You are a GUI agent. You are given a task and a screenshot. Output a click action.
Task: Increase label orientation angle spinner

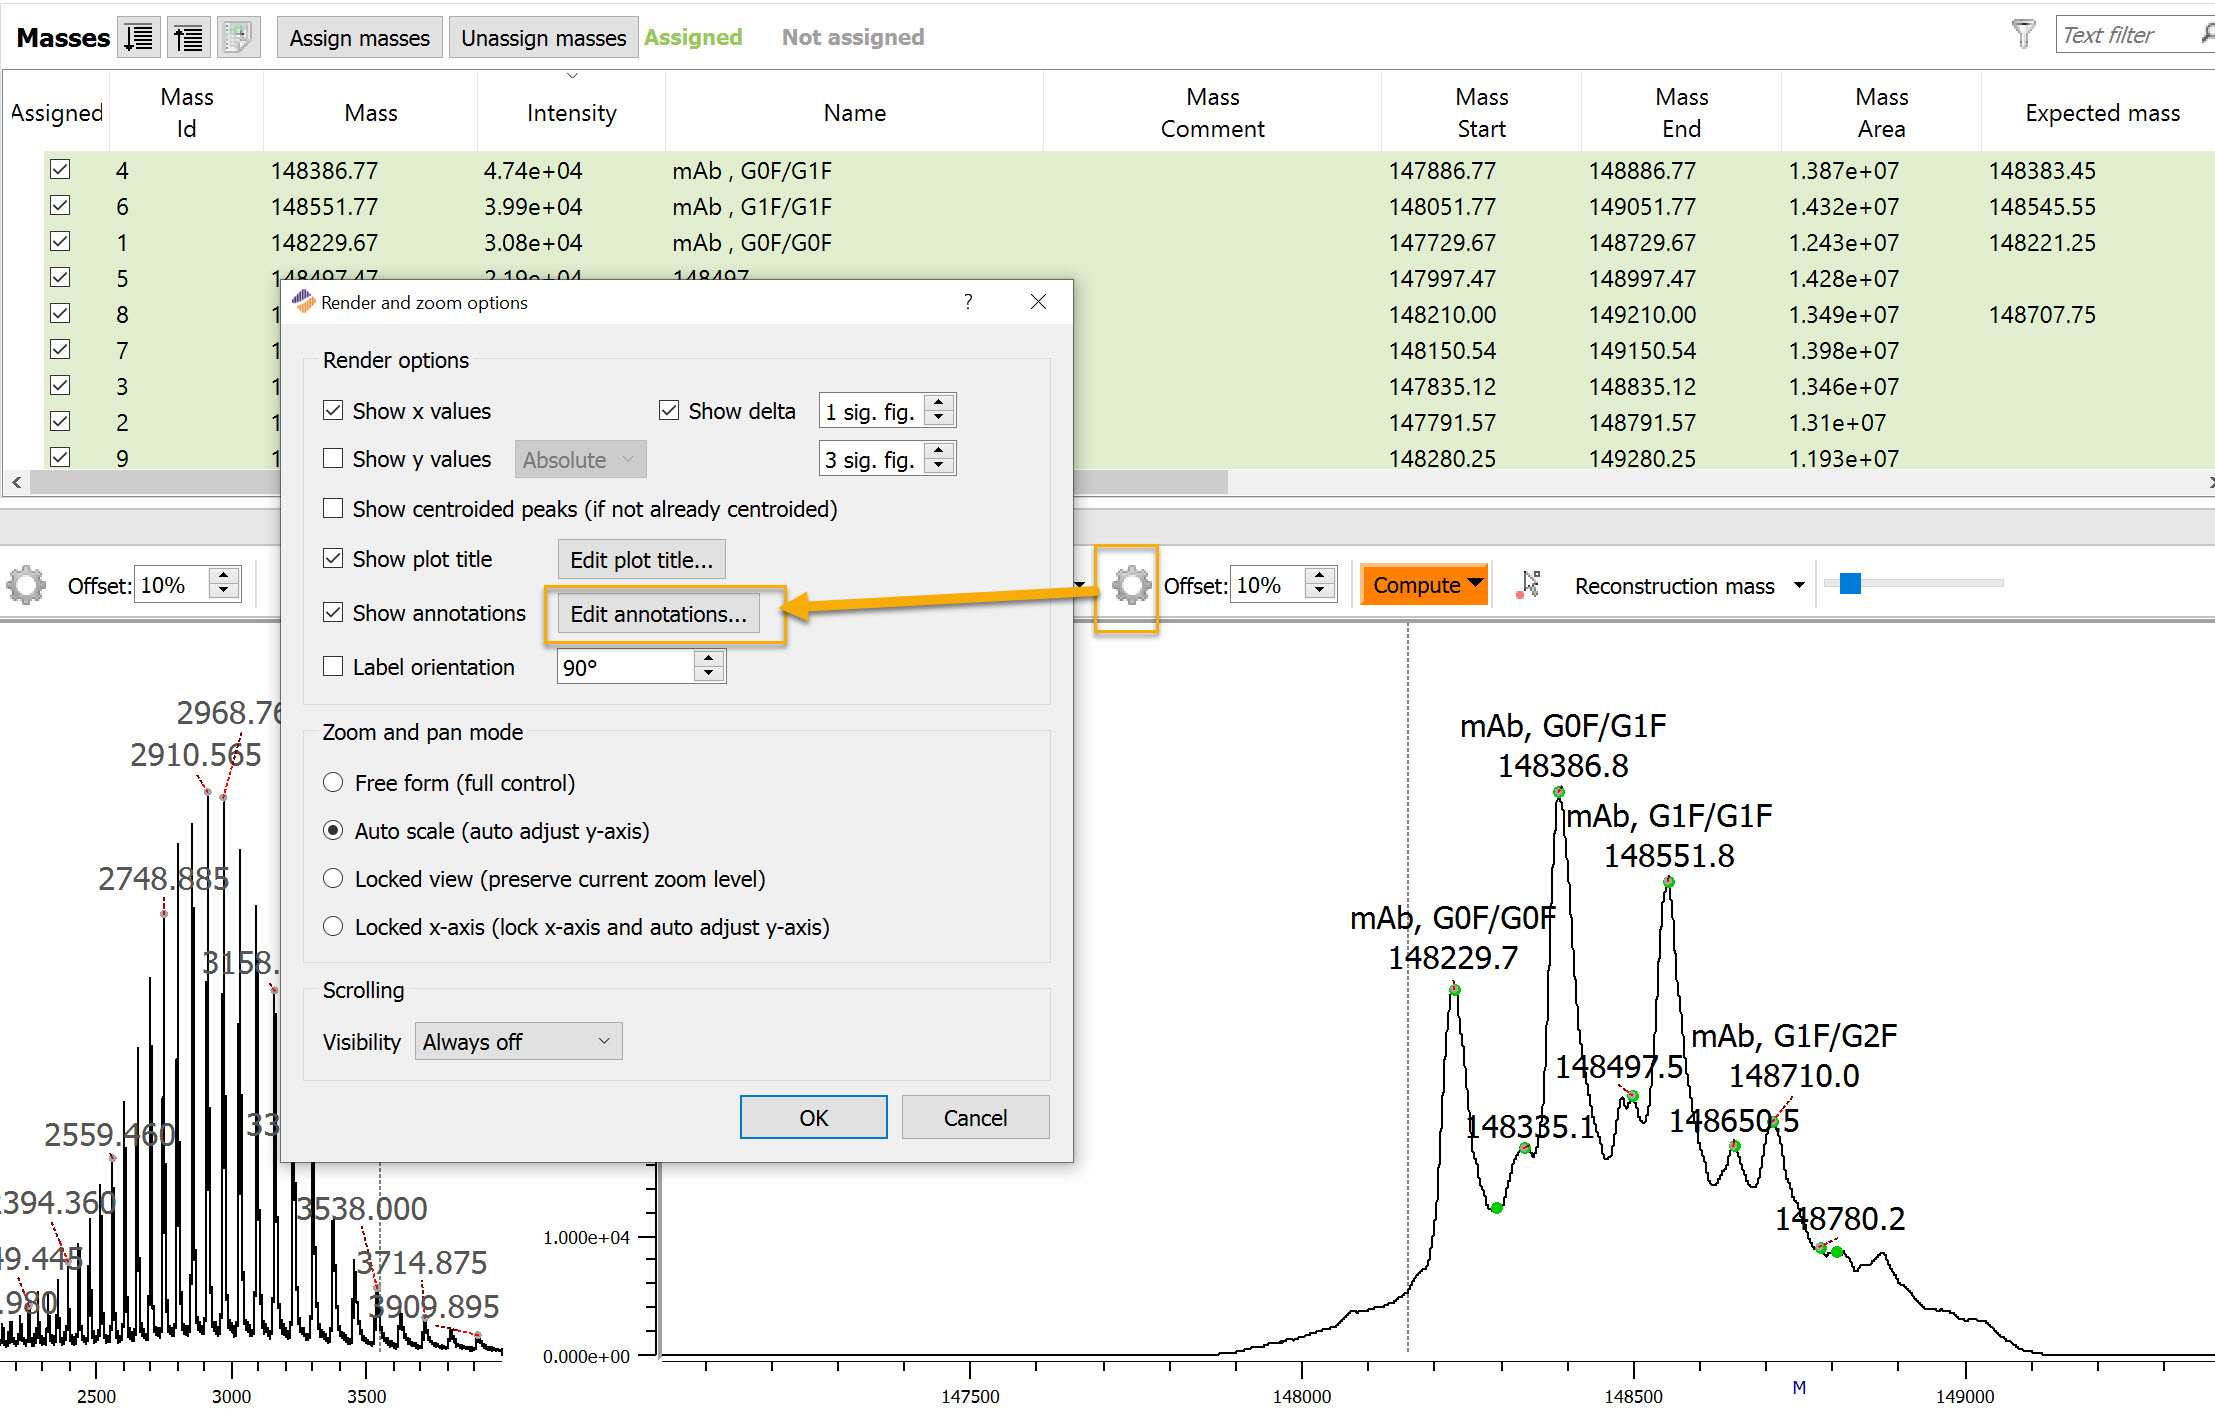(709, 659)
